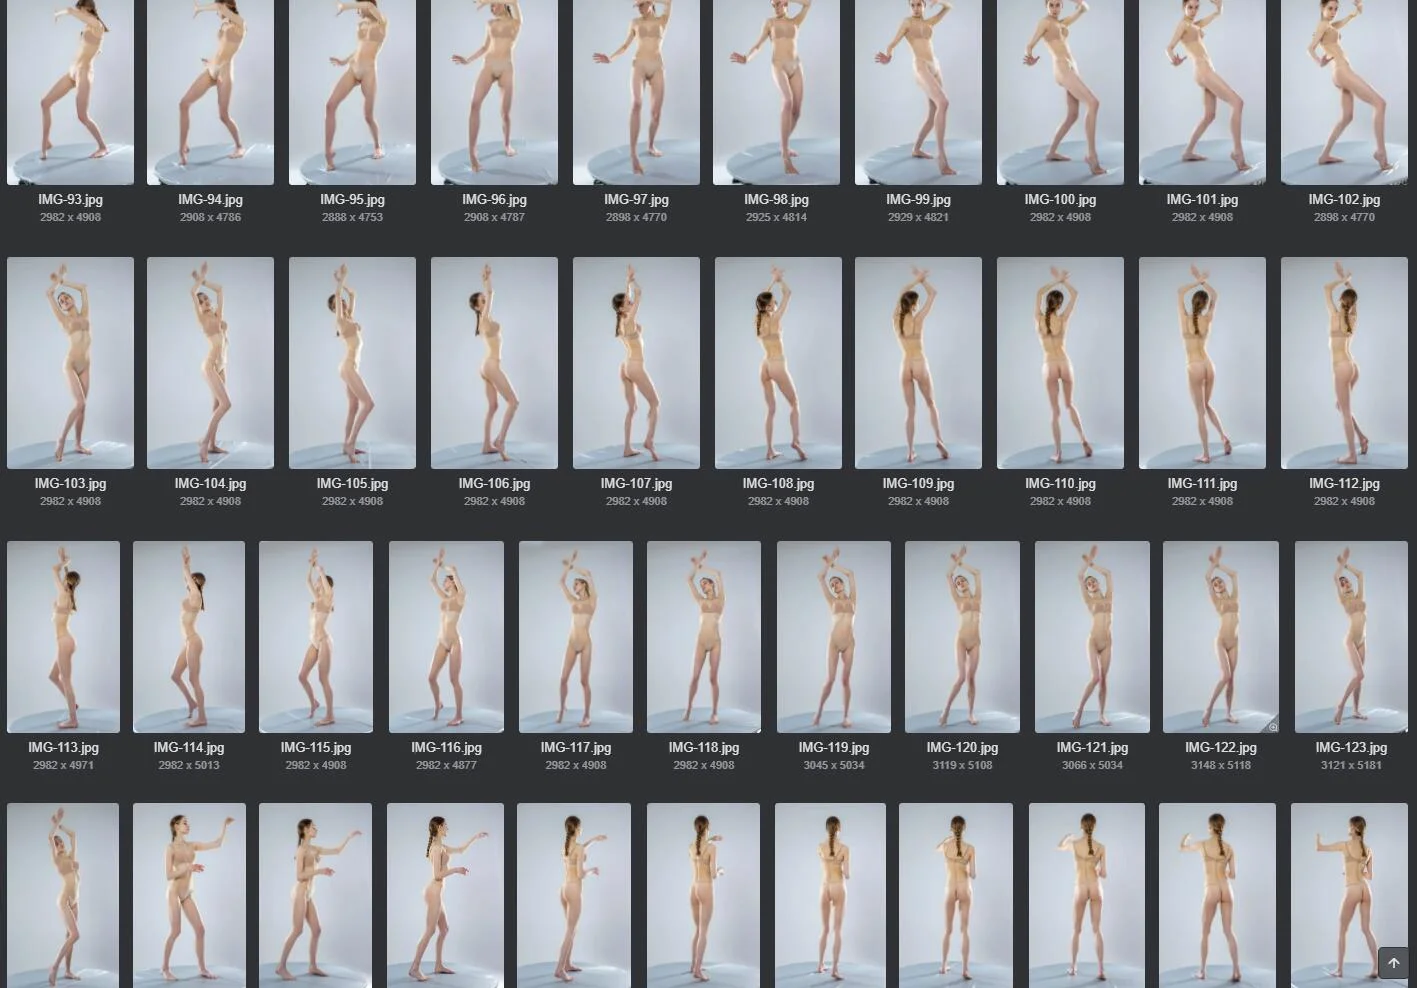Open thumbnail IMG-97.jpg
Image resolution: width=1417 pixels, height=988 pixels.
coord(636,92)
